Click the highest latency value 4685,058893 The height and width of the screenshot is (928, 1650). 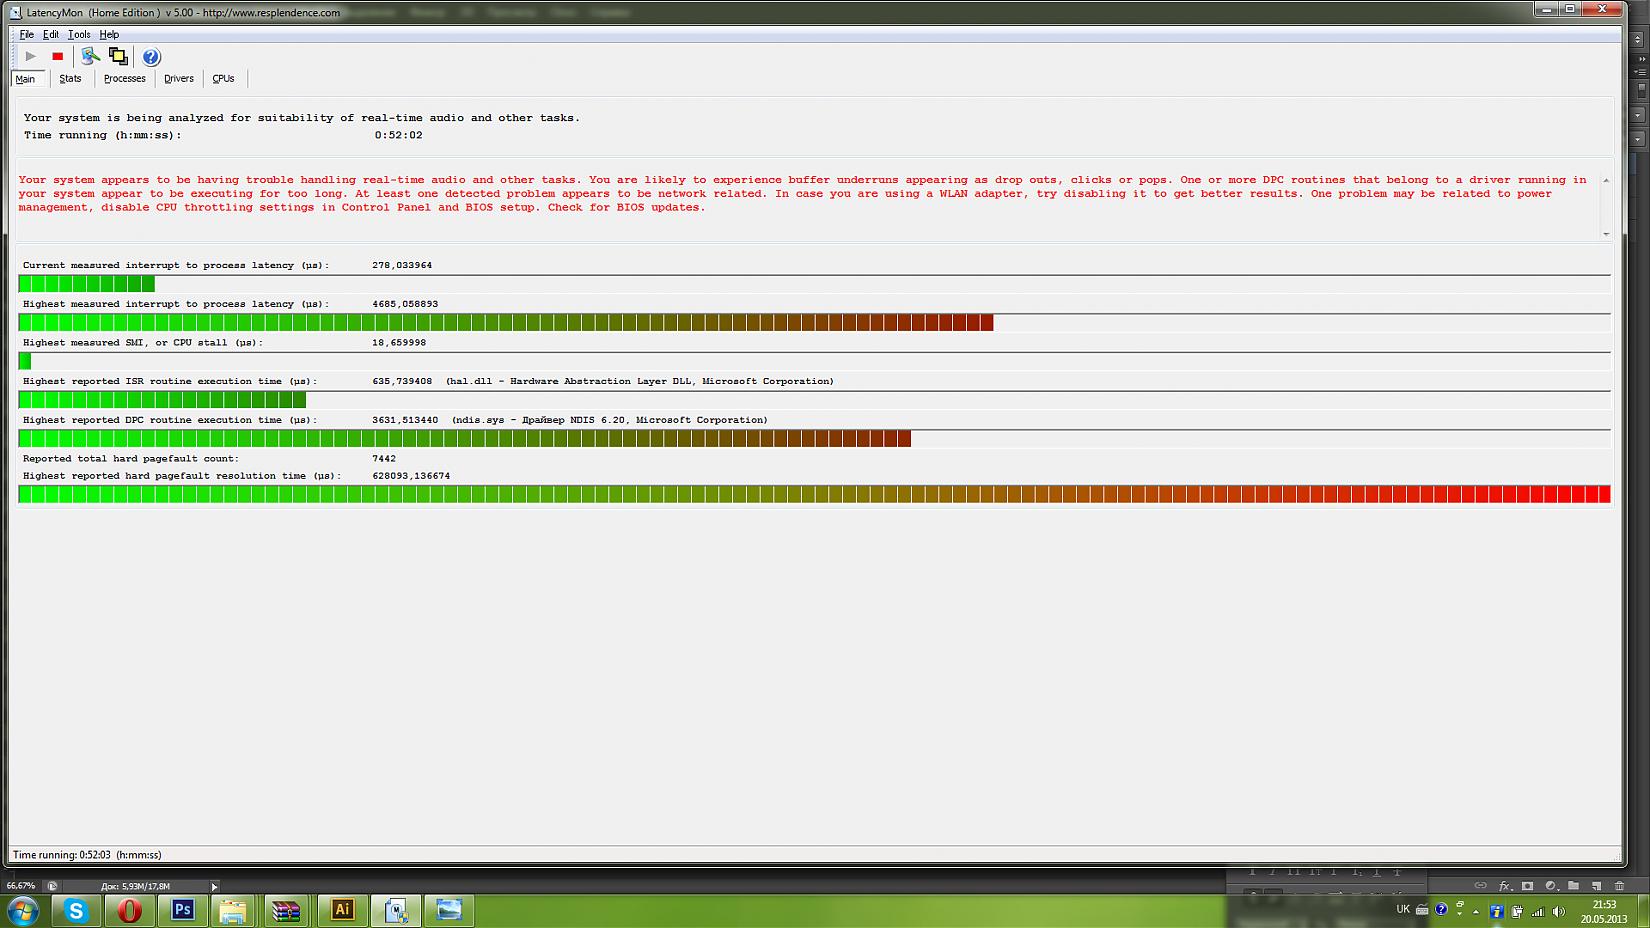(405, 304)
